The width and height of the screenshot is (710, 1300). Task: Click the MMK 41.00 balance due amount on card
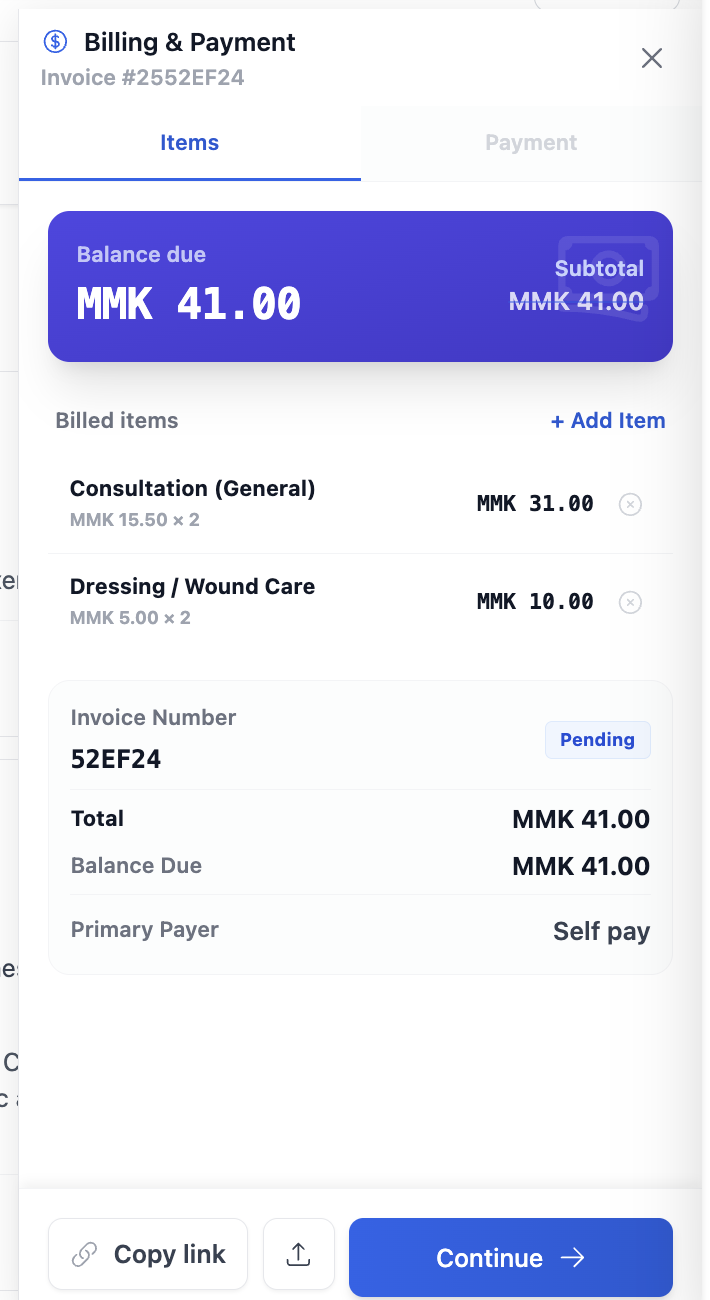(x=189, y=303)
